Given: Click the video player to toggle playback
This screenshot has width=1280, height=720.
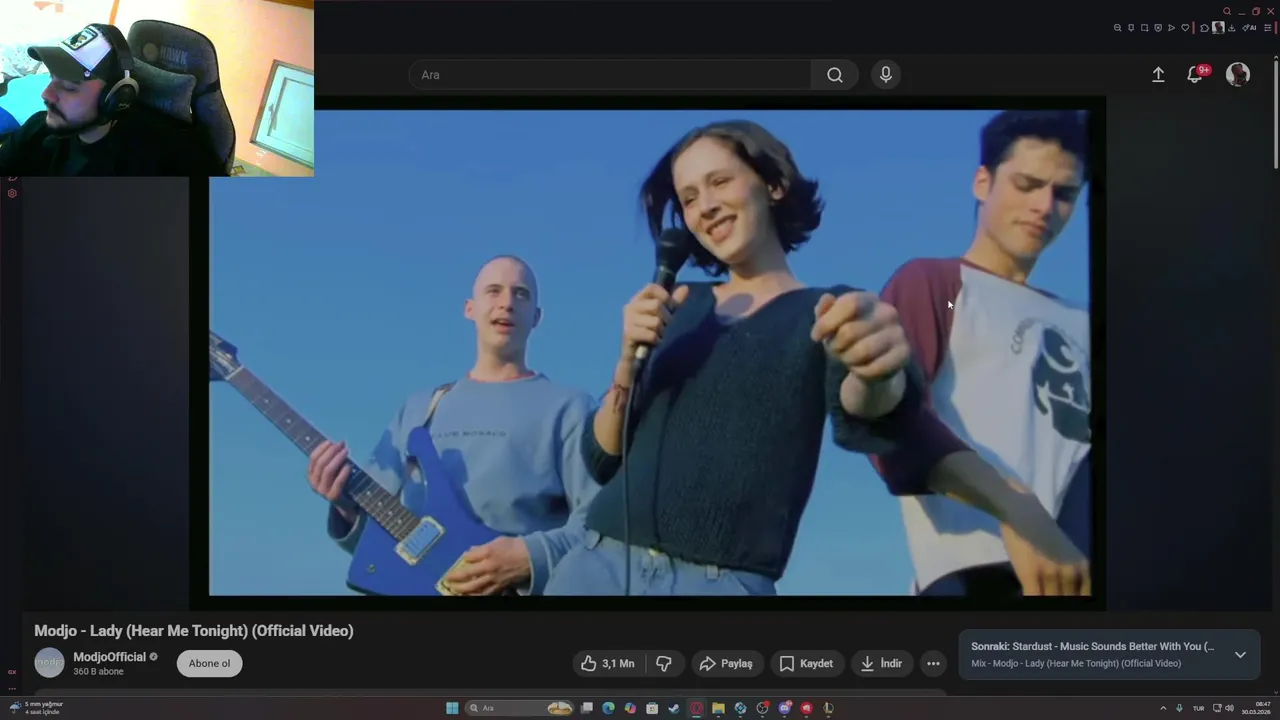Looking at the screenshot, I should pyautogui.click(x=650, y=352).
